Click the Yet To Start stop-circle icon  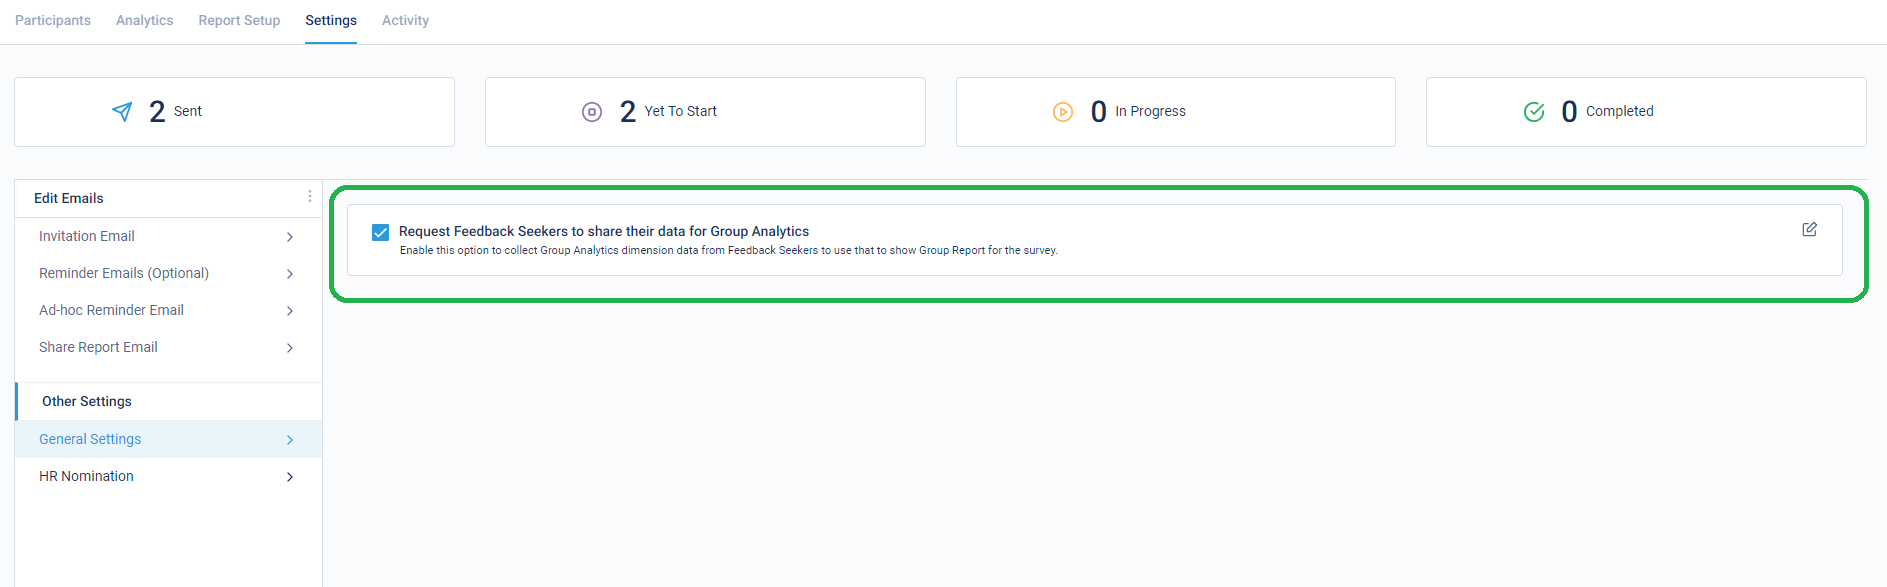click(592, 112)
